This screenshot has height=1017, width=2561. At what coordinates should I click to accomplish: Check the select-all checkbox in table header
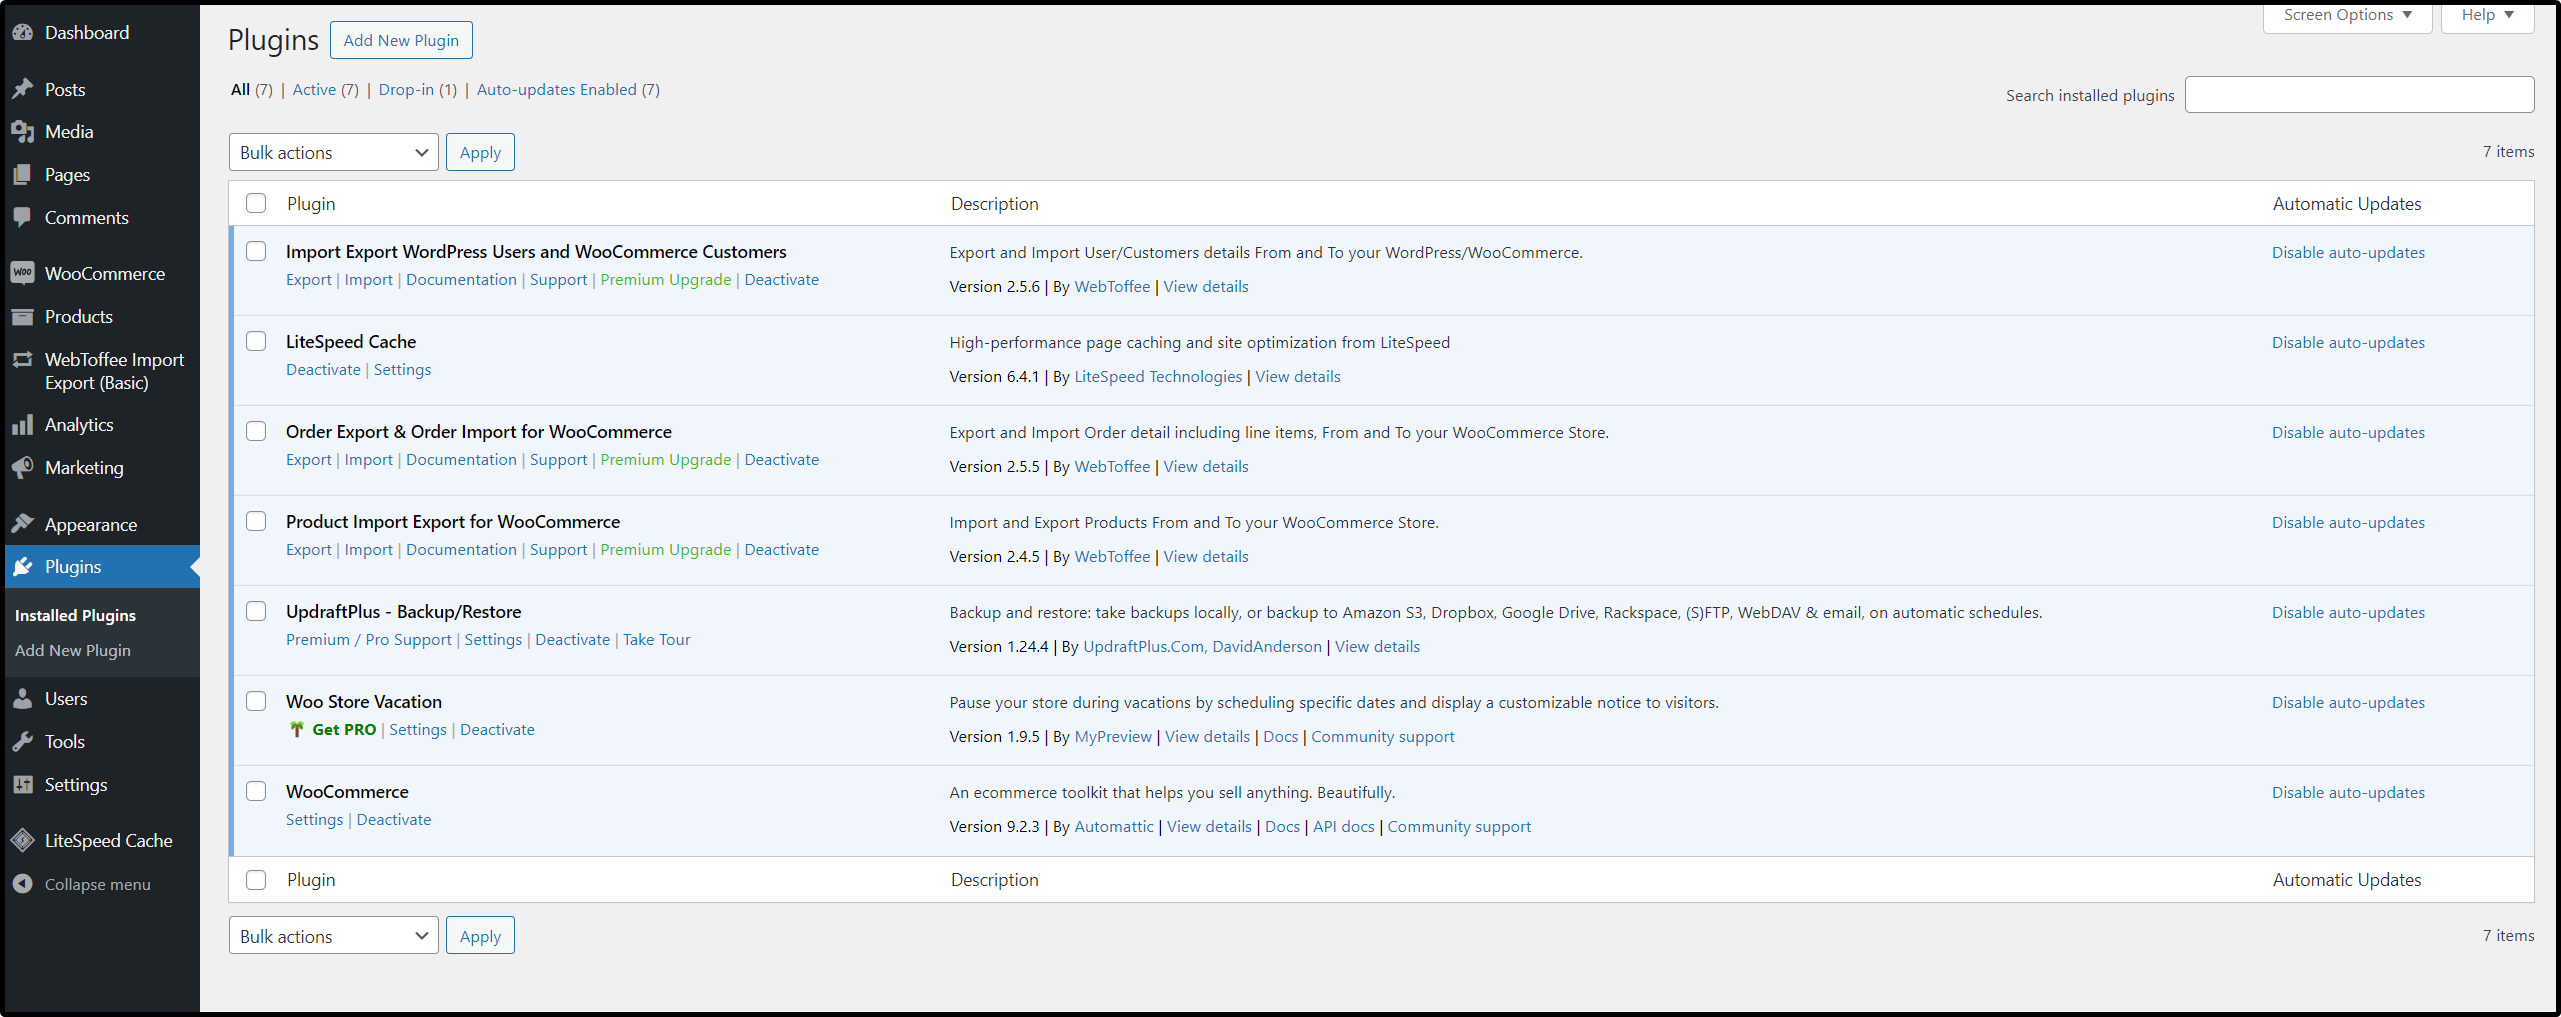click(256, 203)
